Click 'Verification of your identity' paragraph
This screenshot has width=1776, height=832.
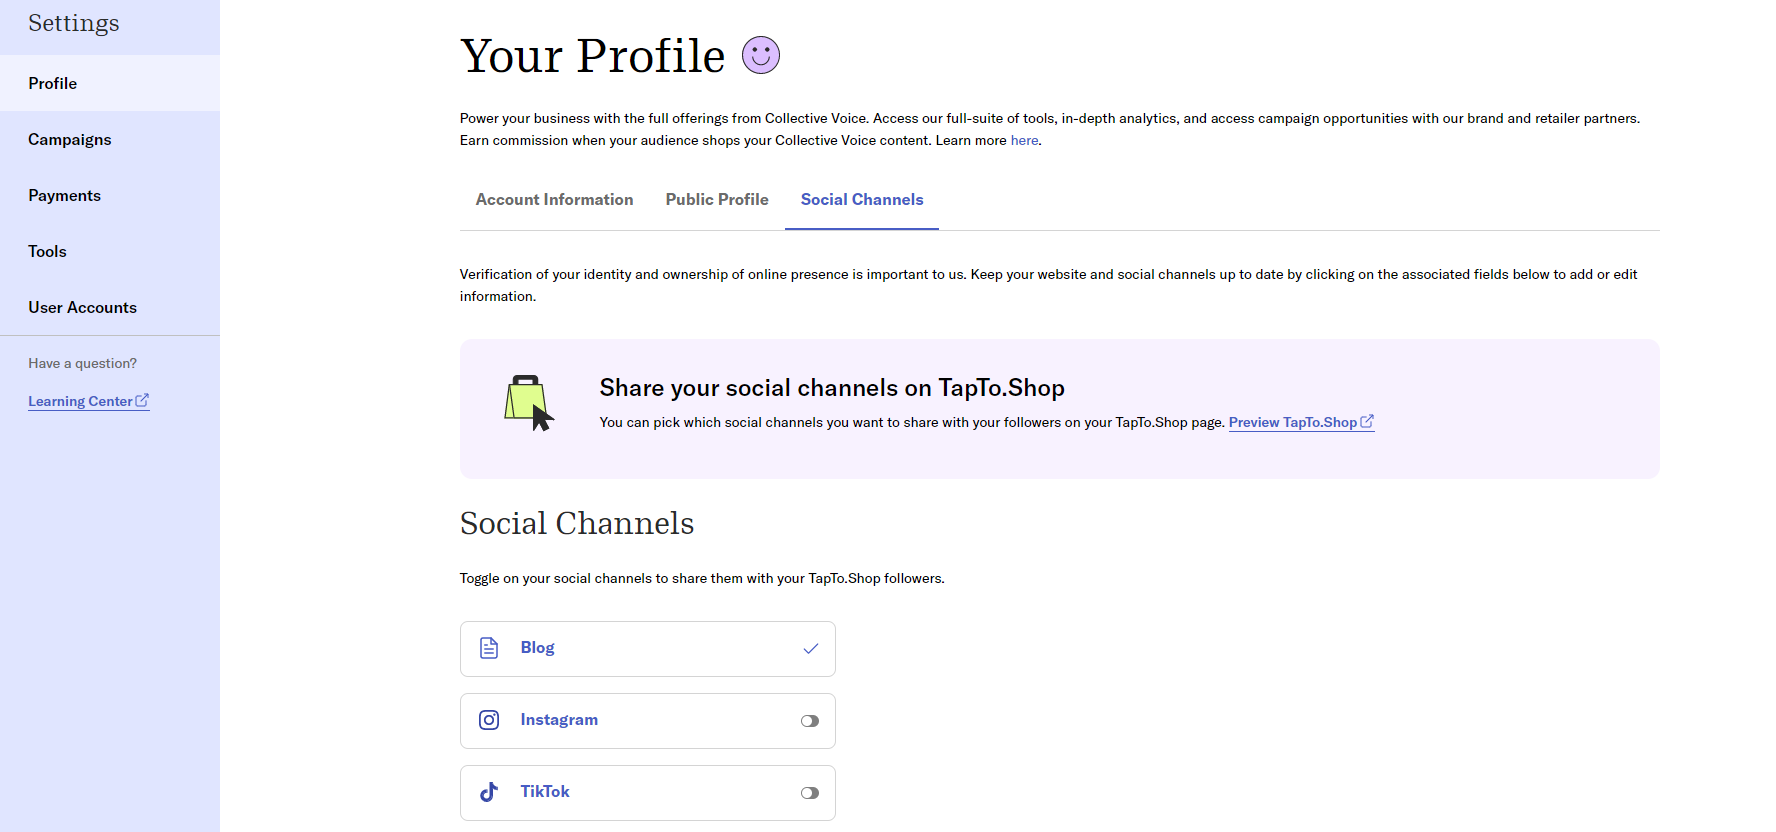point(1048,285)
